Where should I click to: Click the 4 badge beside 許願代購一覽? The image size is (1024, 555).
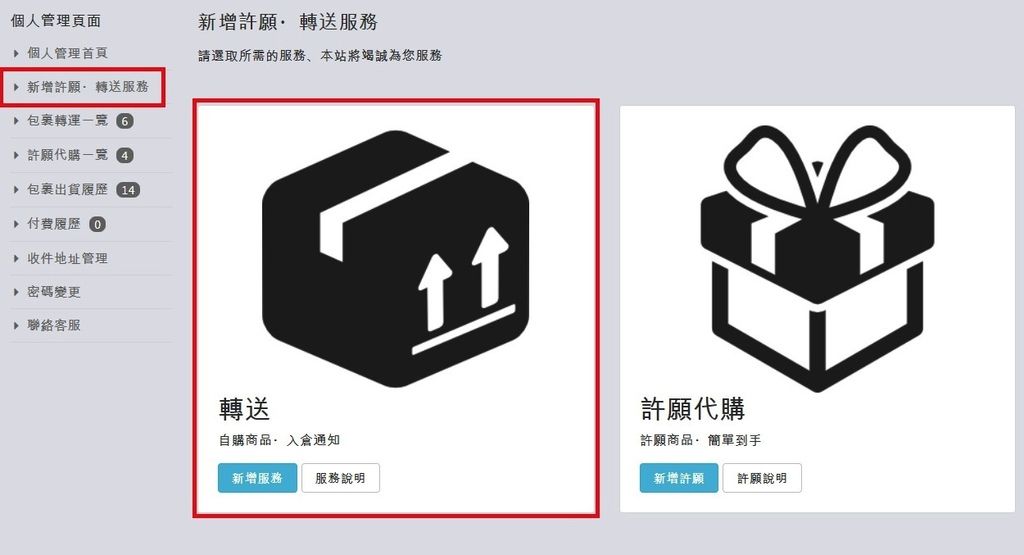tap(125, 155)
